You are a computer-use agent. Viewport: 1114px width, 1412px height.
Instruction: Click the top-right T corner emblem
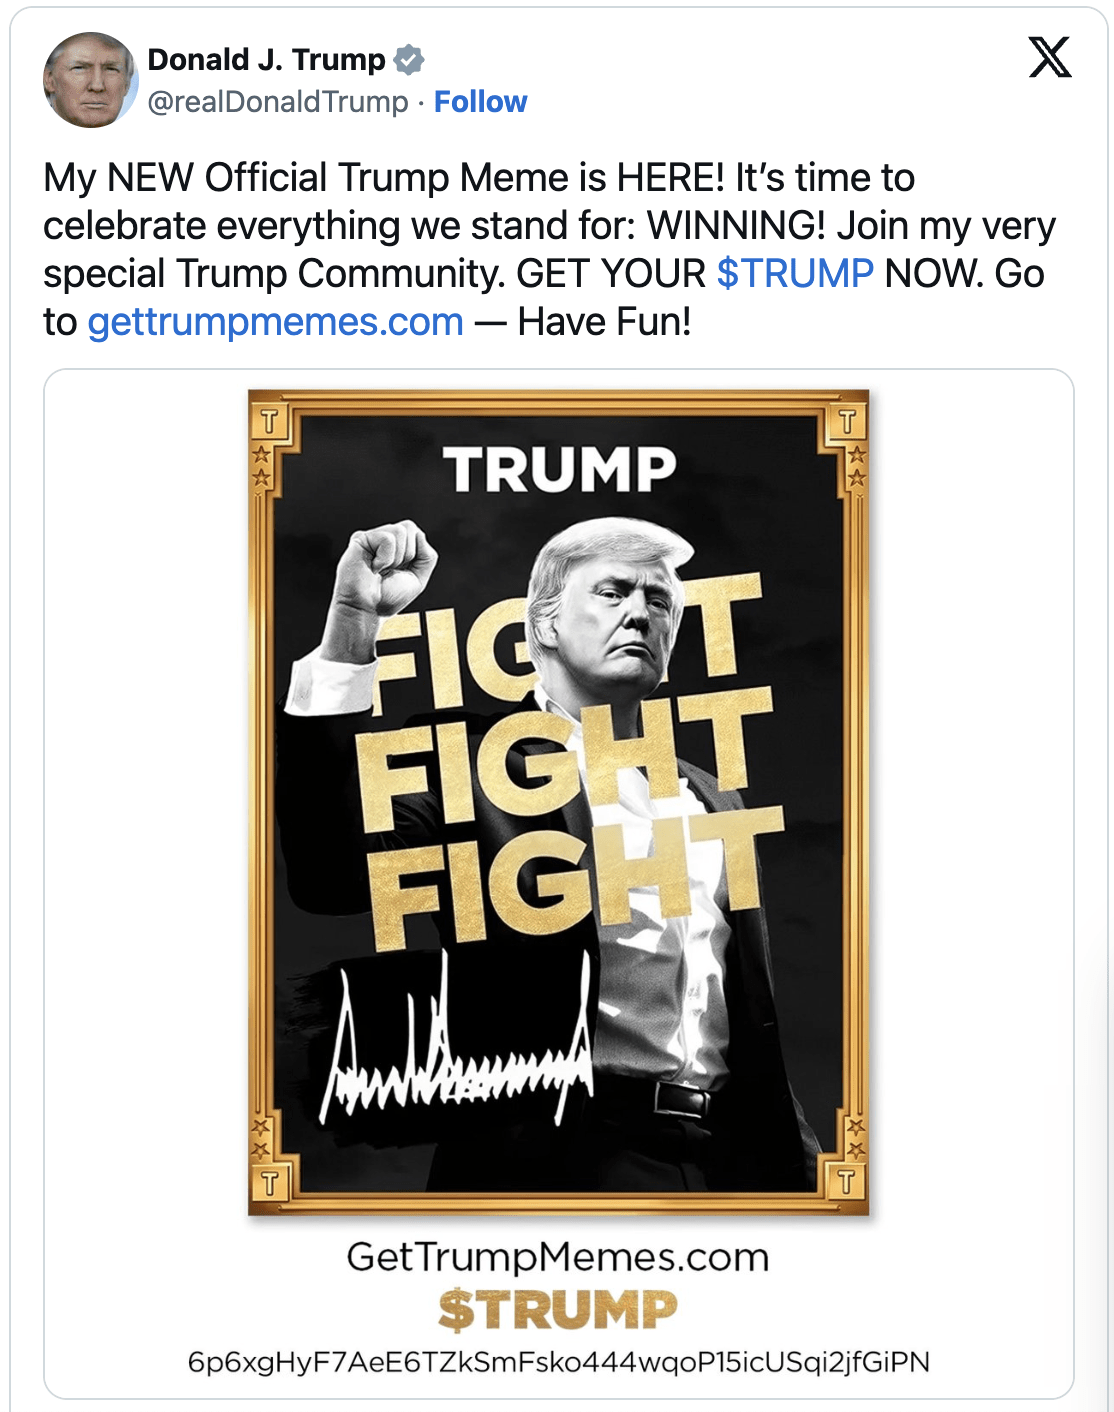847,421
